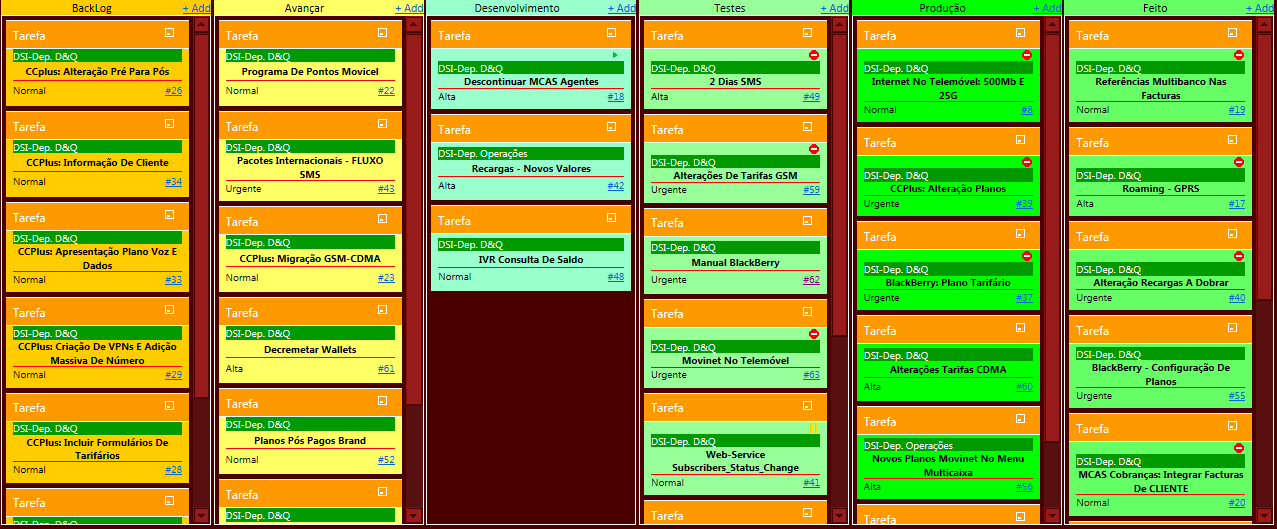Click blocked icon on Alterações De Tarifas GSM
Image resolution: width=1277 pixels, height=529 pixels.
pos(814,149)
